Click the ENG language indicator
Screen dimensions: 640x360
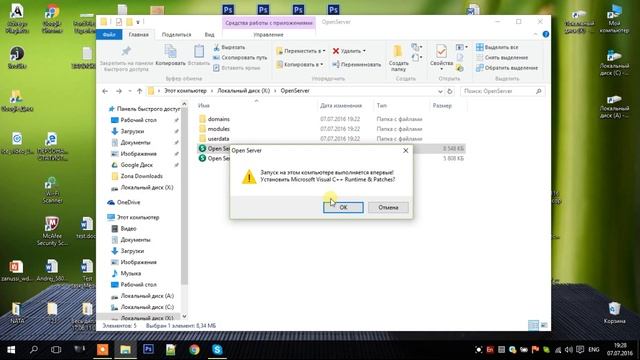(593, 350)
